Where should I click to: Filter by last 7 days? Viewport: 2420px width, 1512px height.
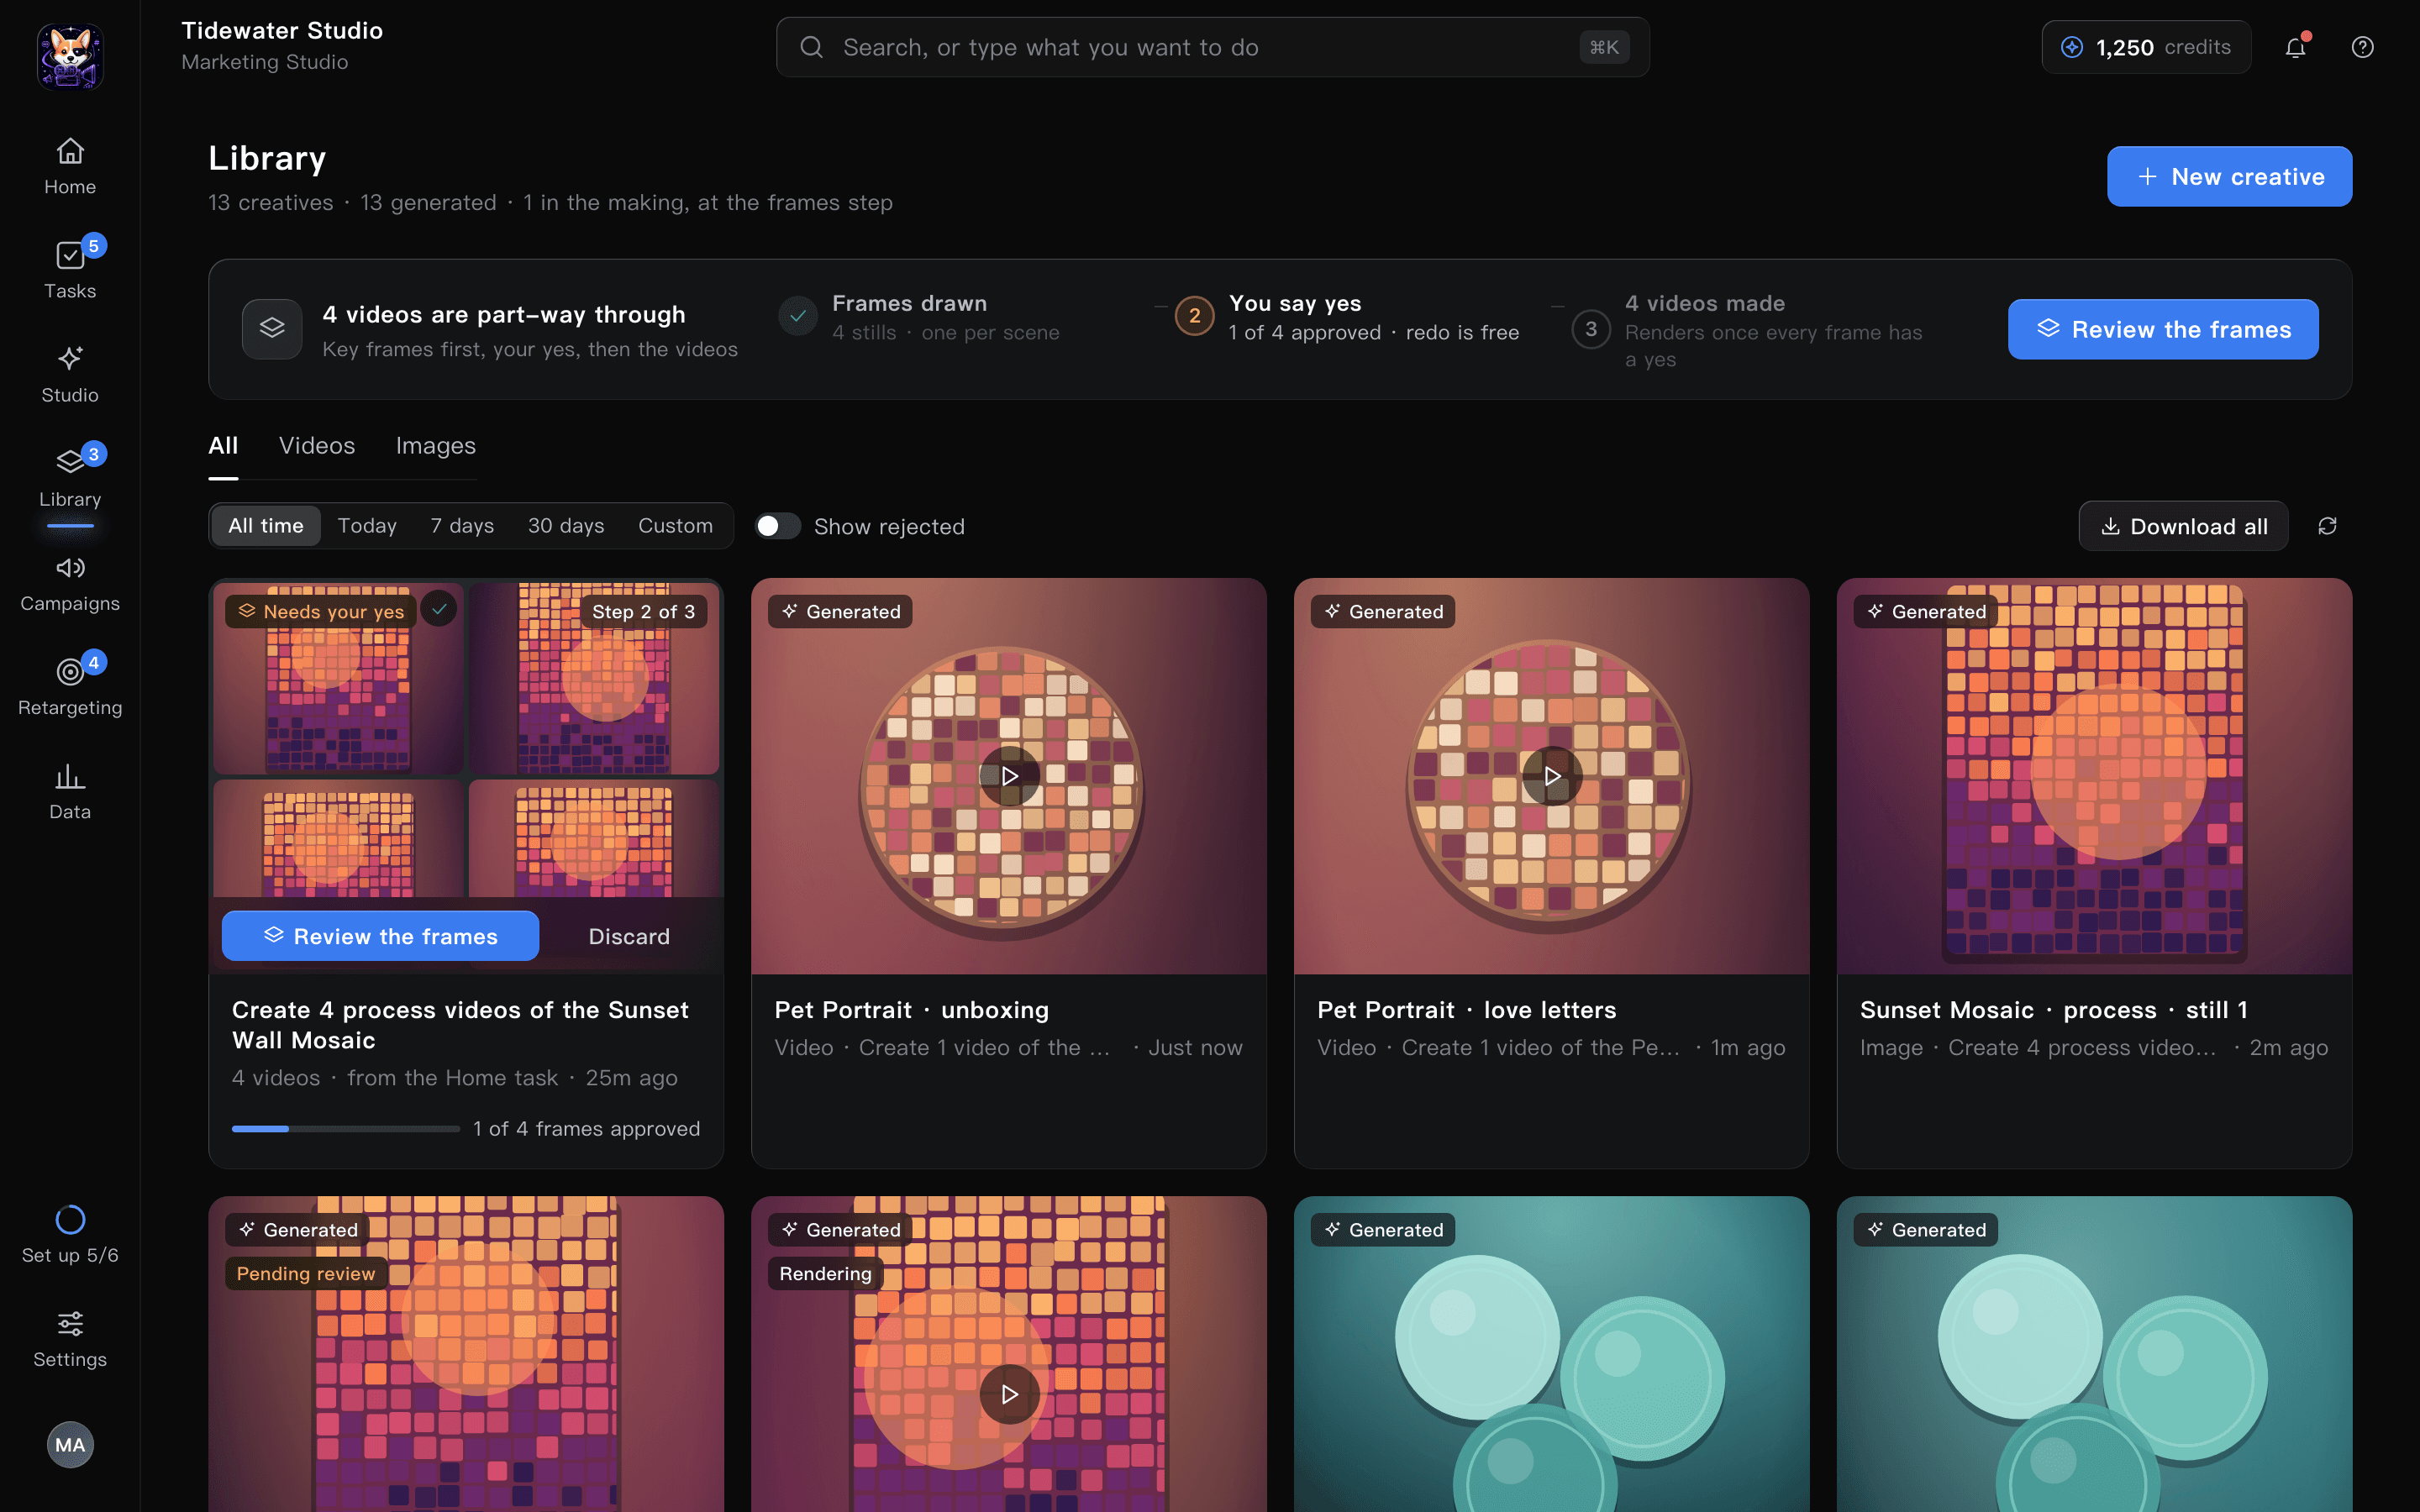462,525
